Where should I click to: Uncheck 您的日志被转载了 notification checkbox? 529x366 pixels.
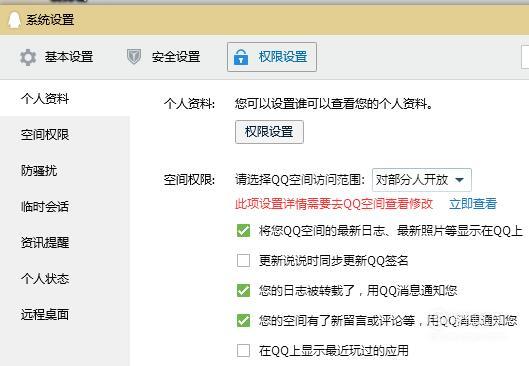click(243, 290)
